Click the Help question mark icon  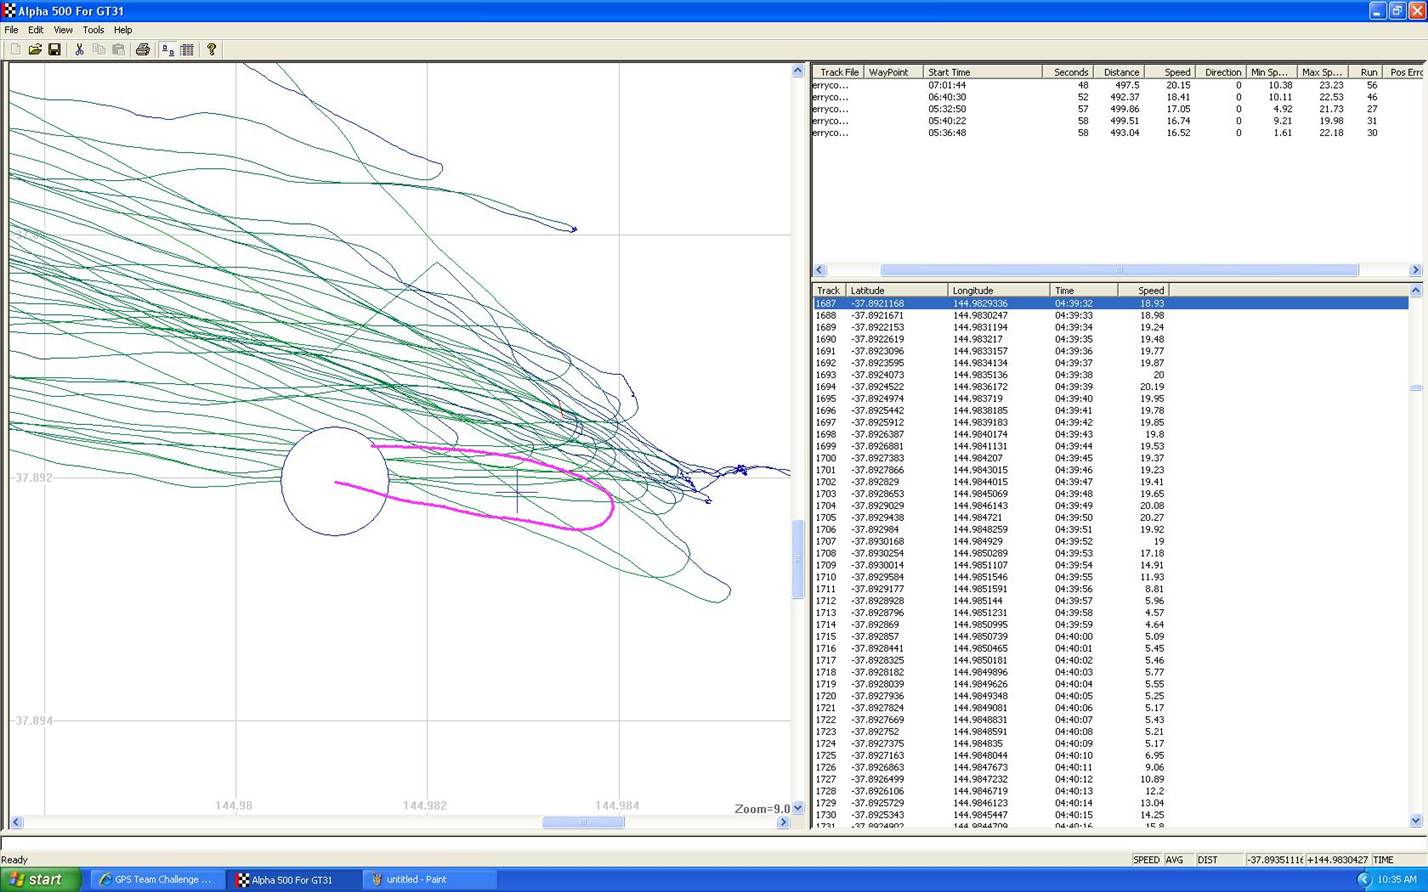pyautogui.click(x=211, y=49)
